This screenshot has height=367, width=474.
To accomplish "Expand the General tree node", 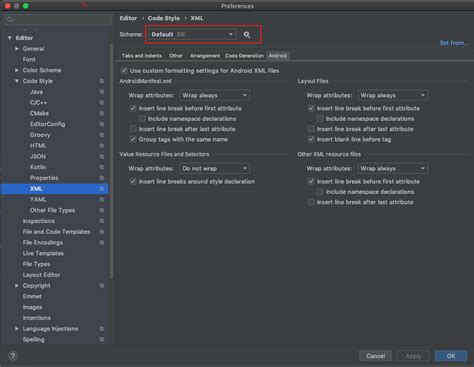I will coord(17,49).
